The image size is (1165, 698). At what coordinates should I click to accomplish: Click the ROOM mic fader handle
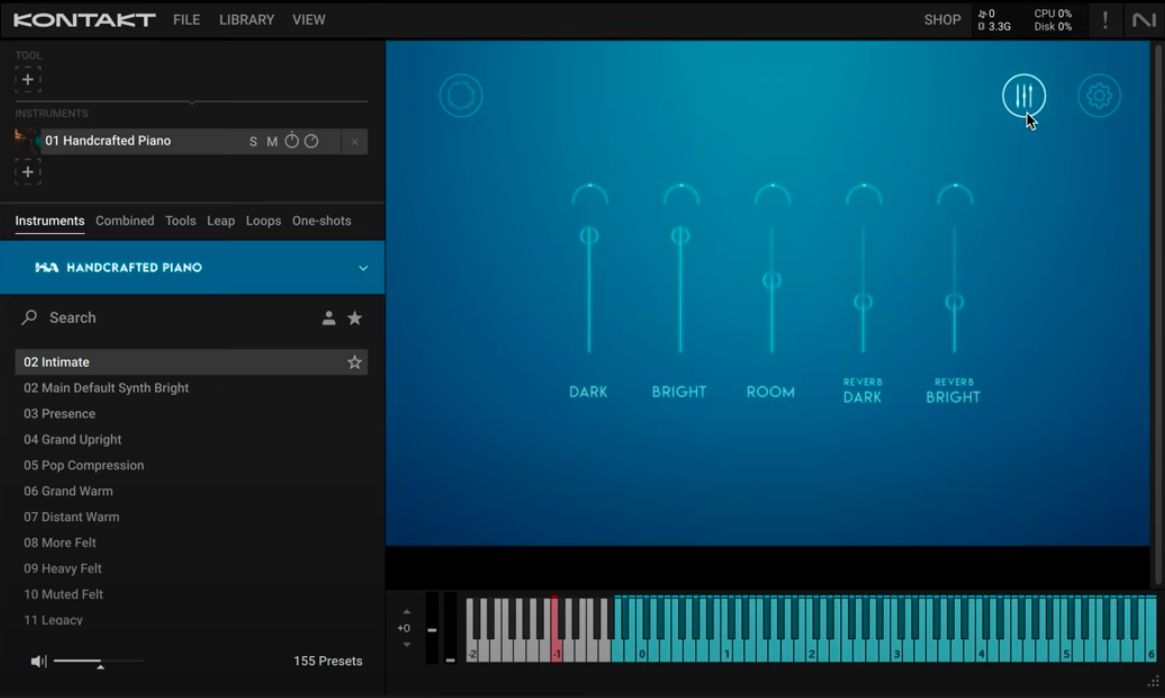point(772,280)
